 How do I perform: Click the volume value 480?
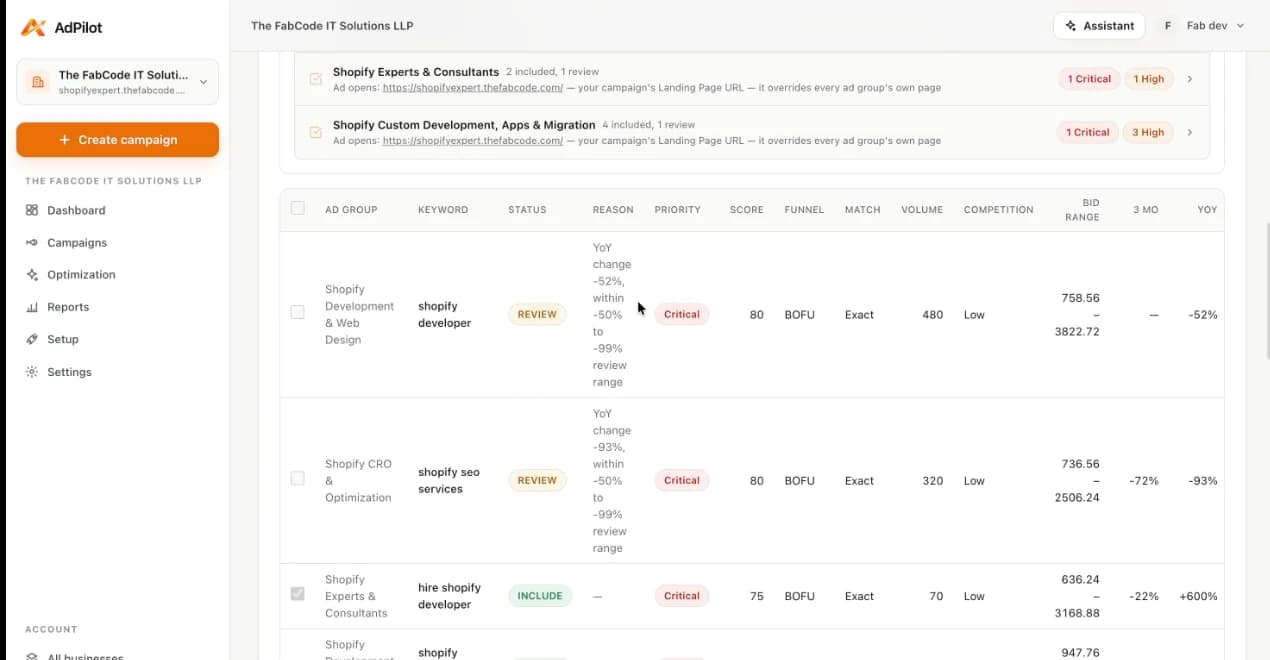tap(932, 315)
